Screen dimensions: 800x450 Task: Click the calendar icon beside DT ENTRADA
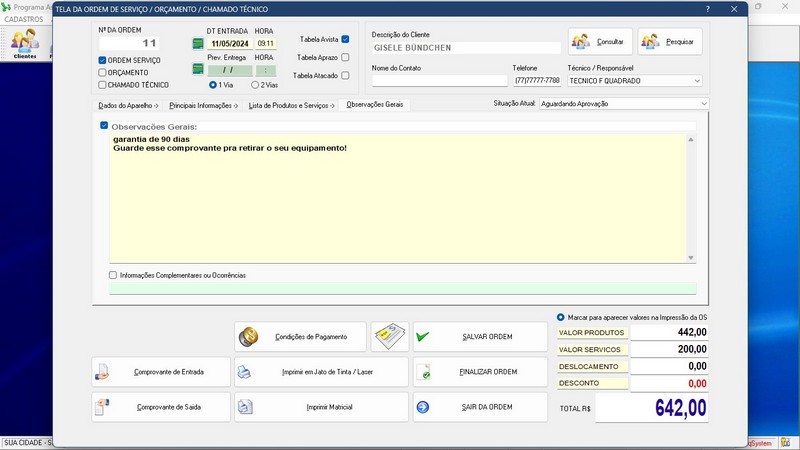(x=198, y=44)
